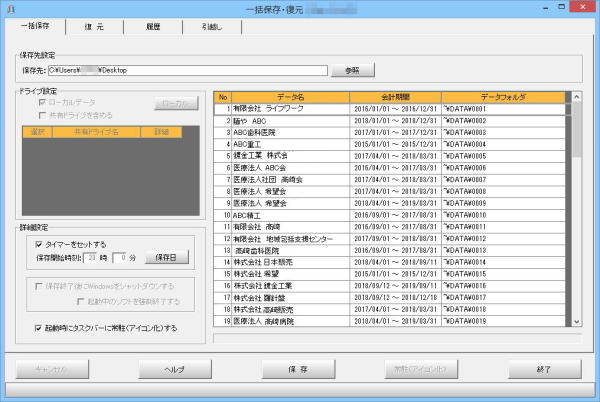Viewport: 600px width, 402px height.
Task: Close the 一括保存・復元 window
Action: pos(582,7)
